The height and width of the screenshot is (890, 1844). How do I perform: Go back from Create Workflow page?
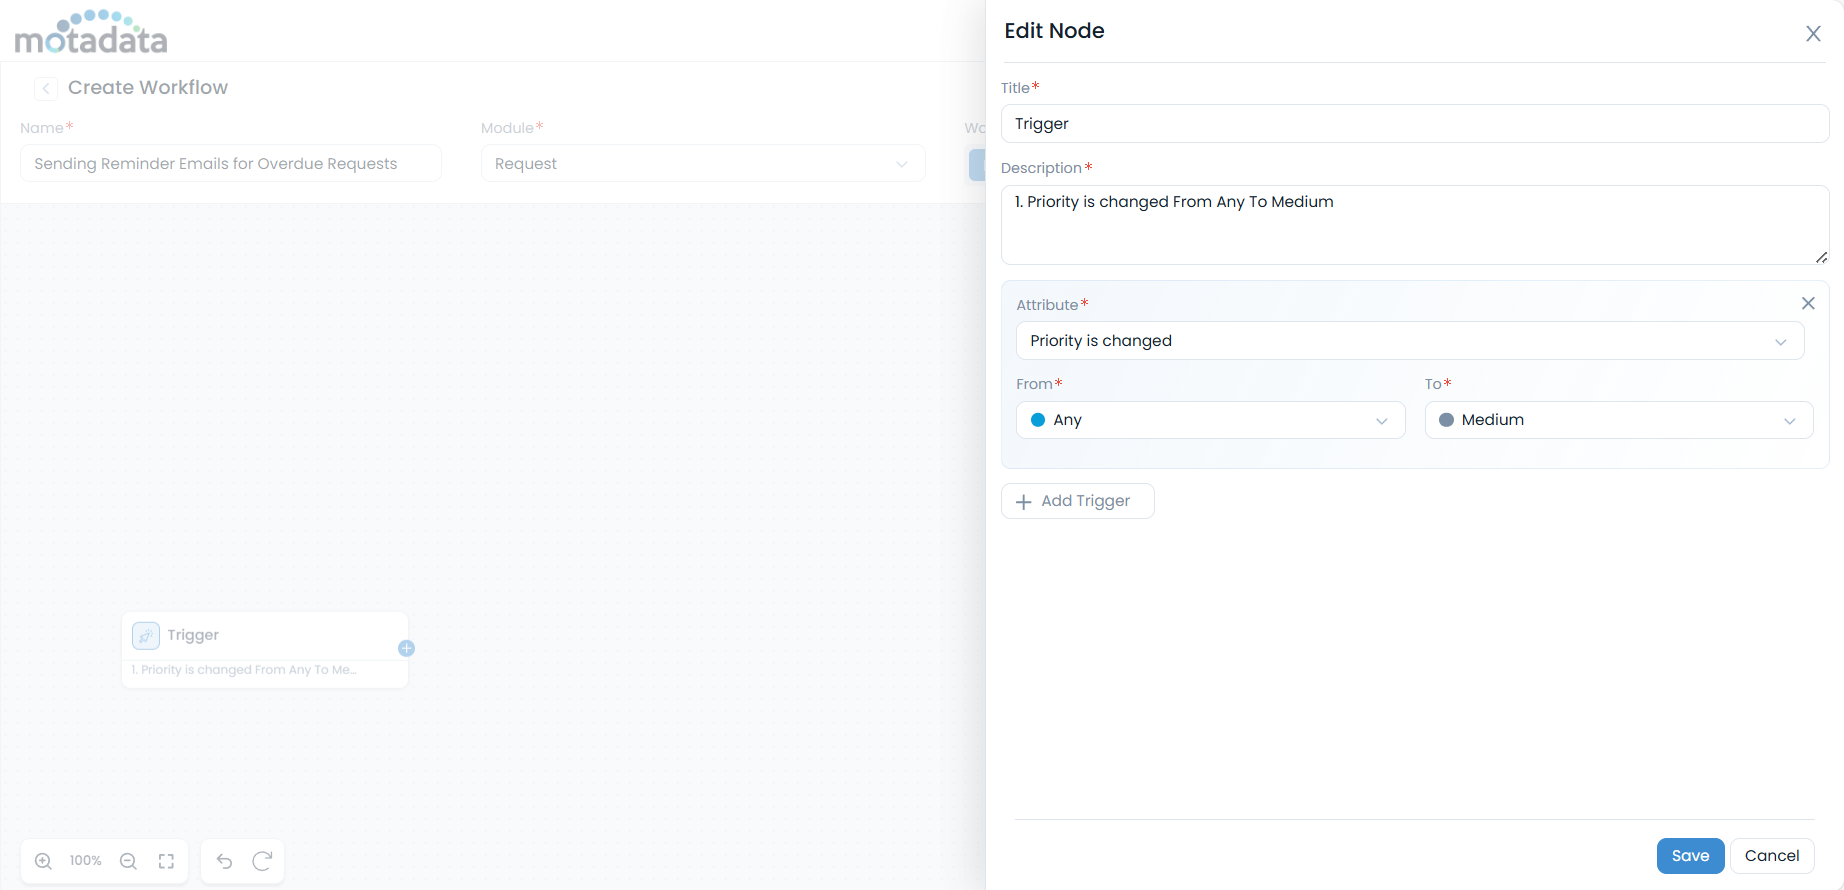[x=46, y=88]
